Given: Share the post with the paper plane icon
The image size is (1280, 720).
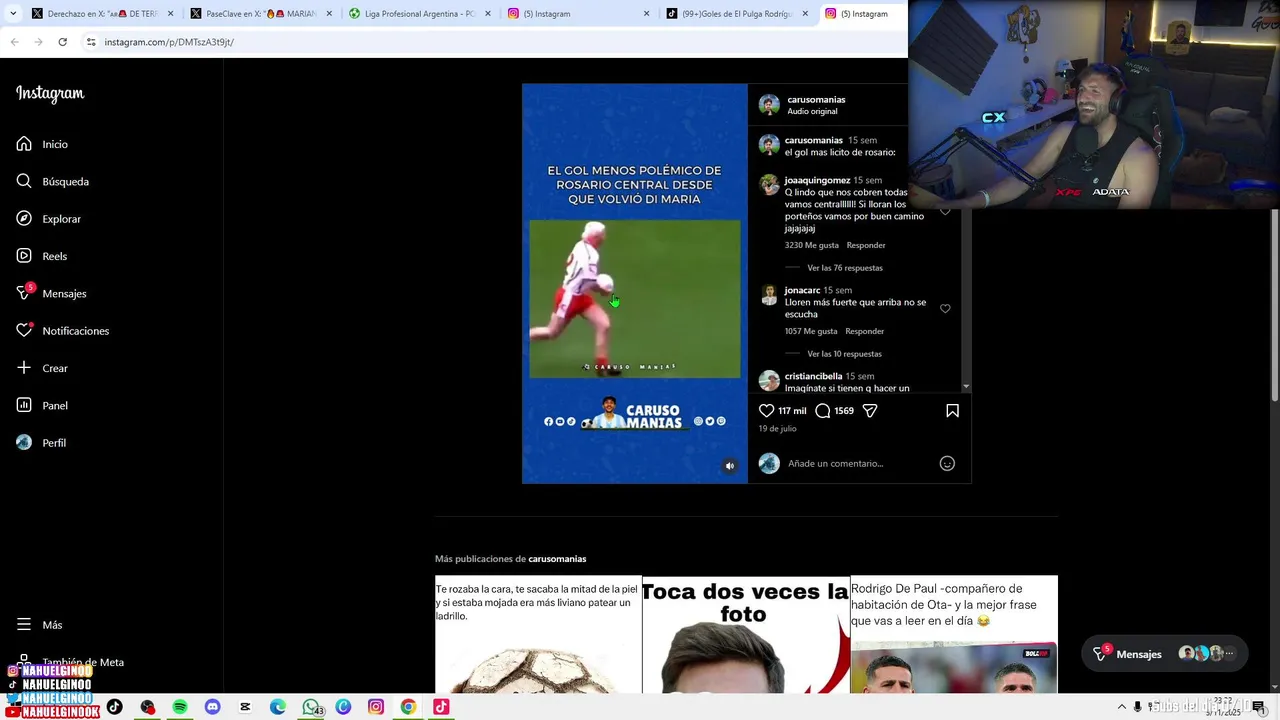Looking at the screenshot, I should pyautogui.click(x=870, y=410).
